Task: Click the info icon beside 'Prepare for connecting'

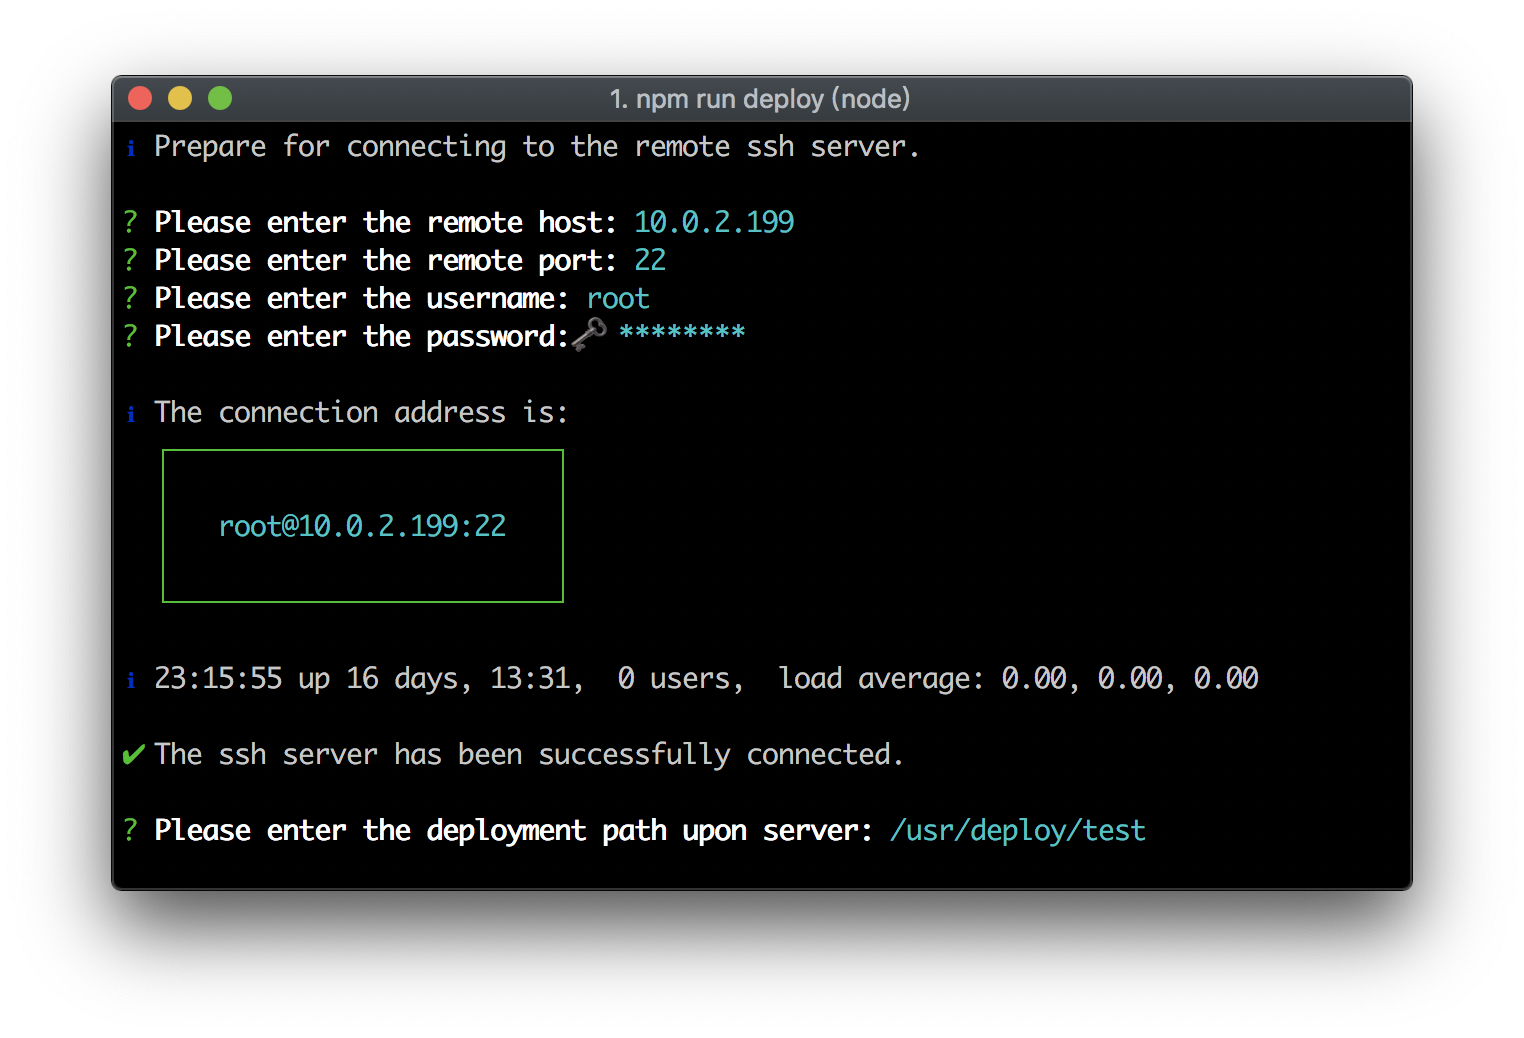Action: pos(131,148)
